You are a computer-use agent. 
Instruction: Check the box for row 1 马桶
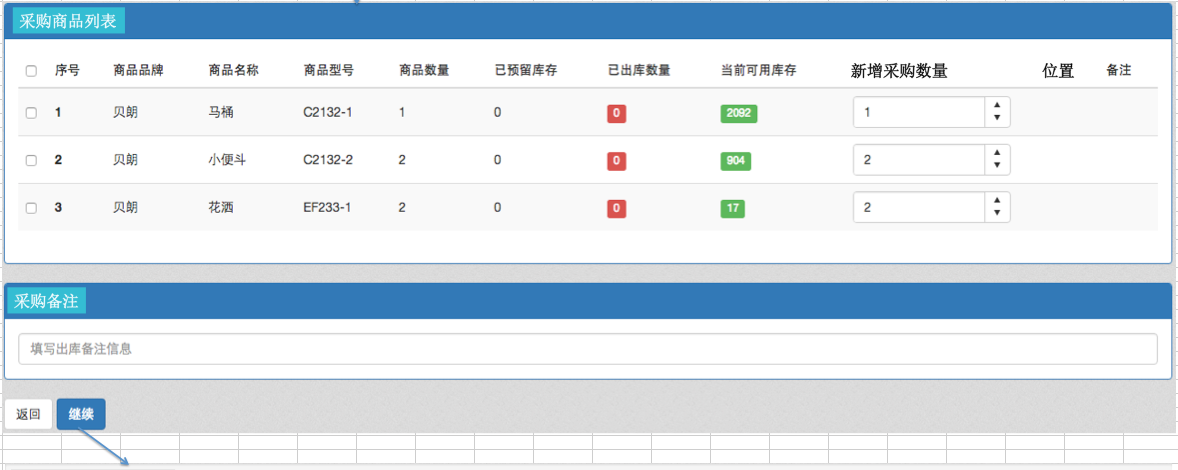(31, 113)
